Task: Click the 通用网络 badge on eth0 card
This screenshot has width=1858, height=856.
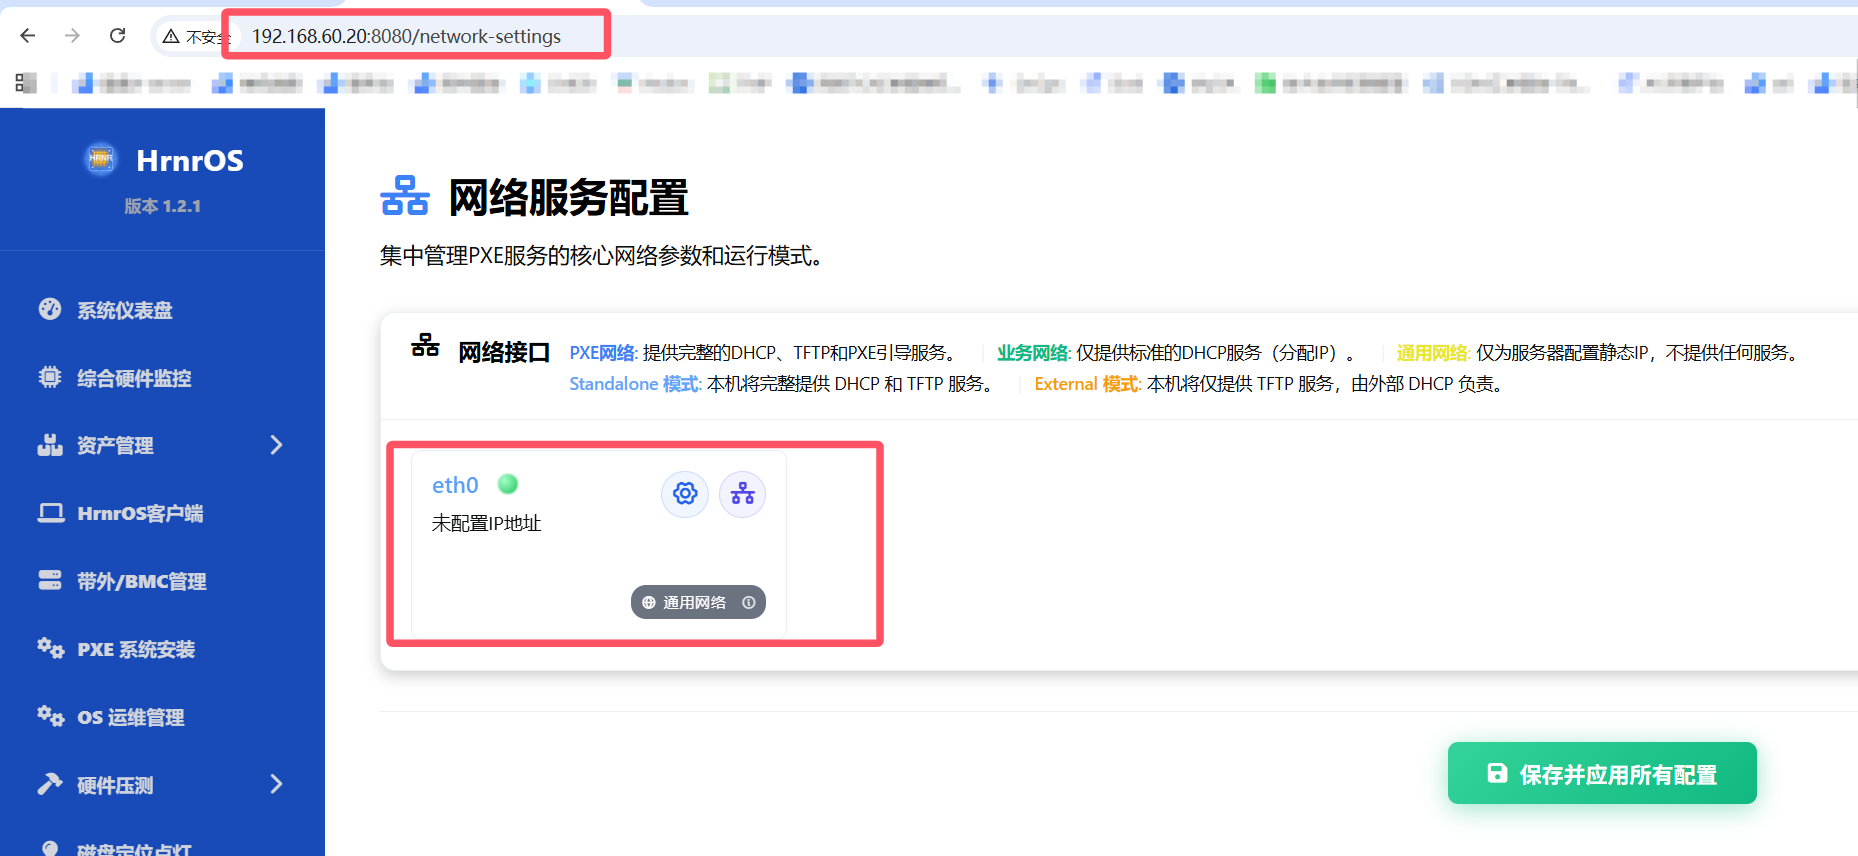Action: [x=698, y=602]
